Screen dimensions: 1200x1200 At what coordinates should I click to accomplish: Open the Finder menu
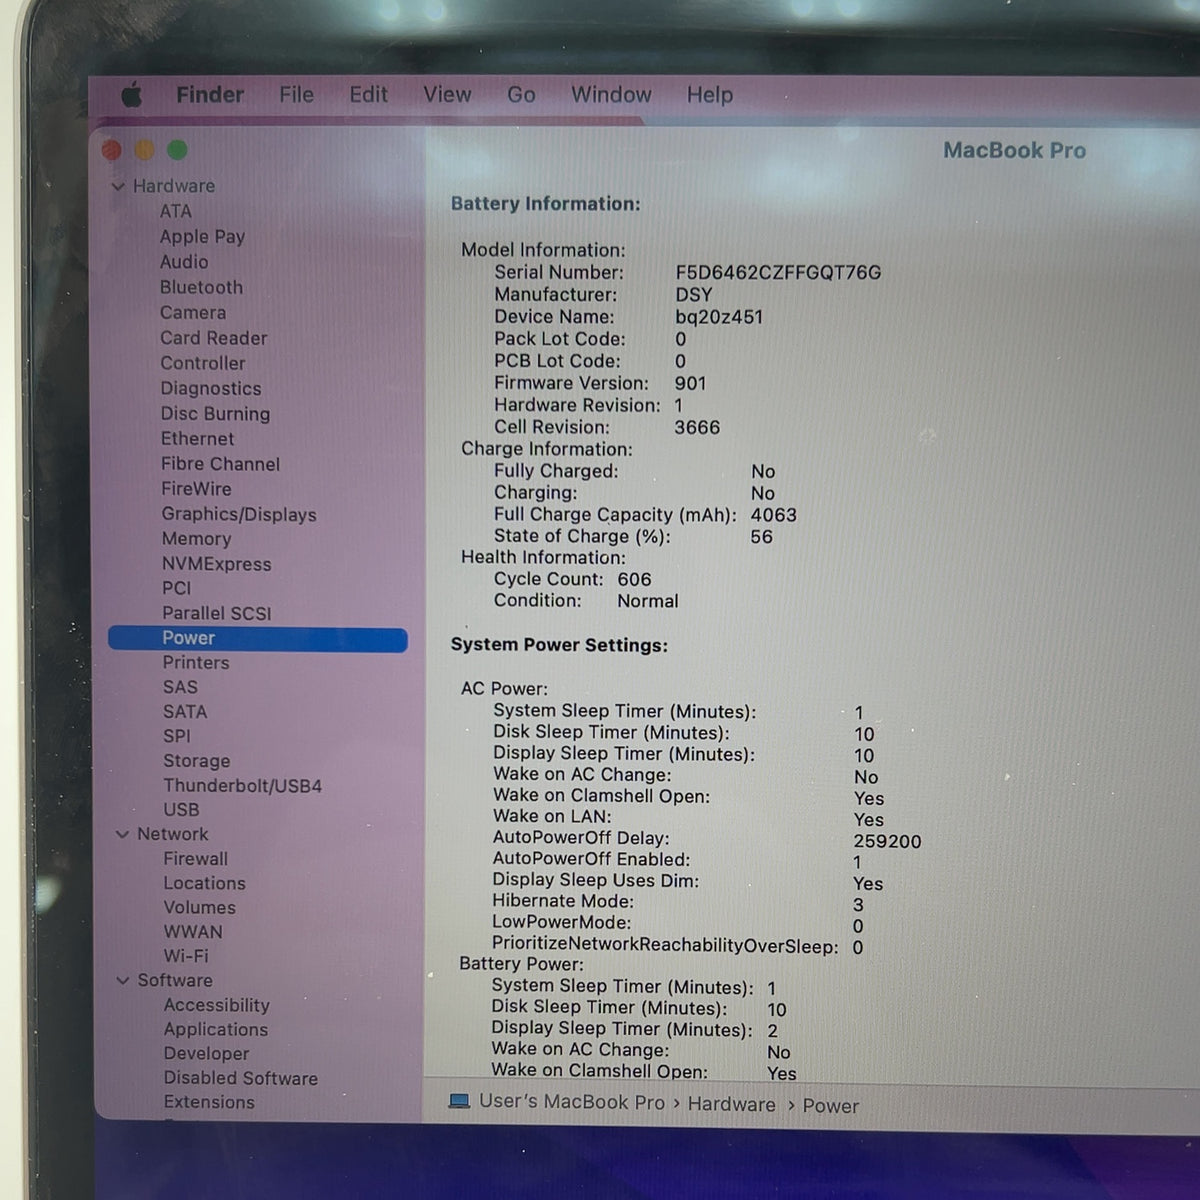tap(210, 95)
